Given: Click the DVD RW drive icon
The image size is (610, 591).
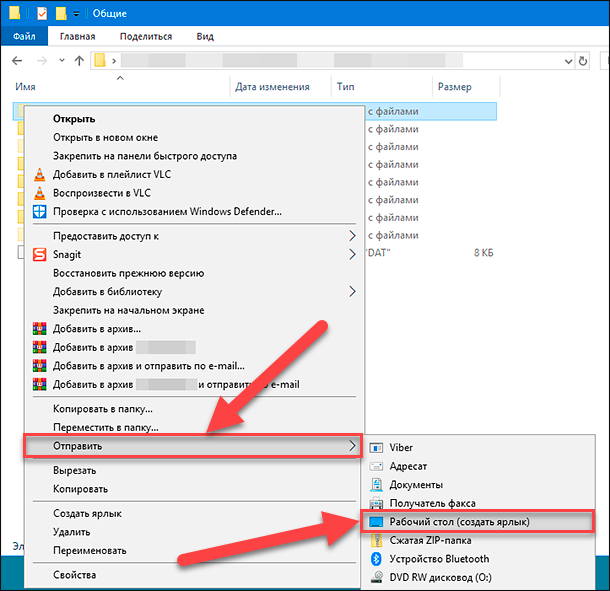Looking at the screenshot, I should pos(376,577).
